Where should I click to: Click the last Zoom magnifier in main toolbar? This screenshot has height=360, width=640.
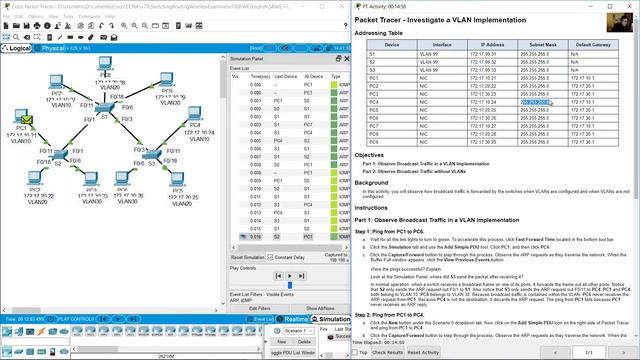pos(145,26)
